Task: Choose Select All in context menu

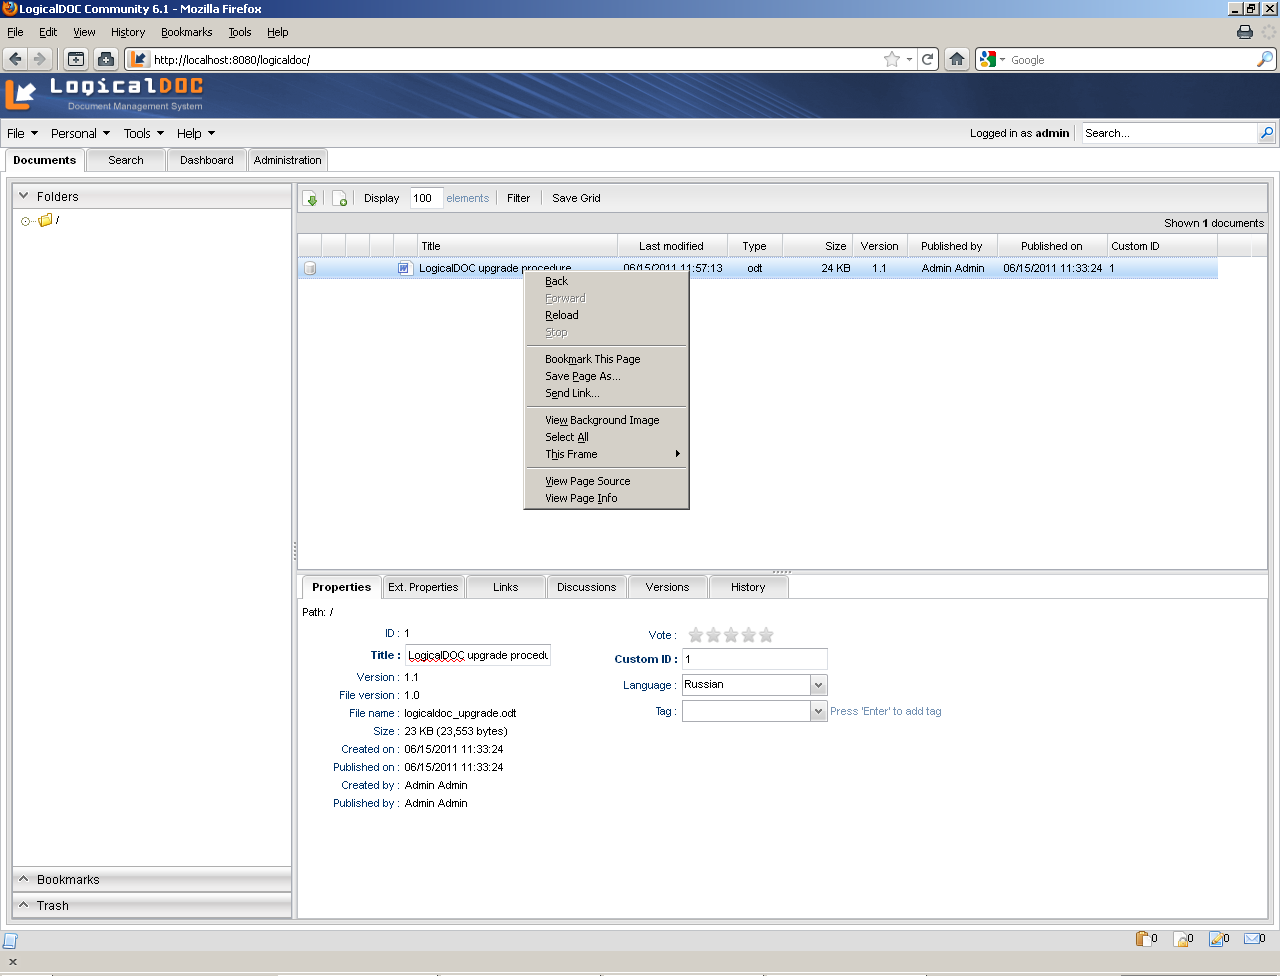Action: [x=607, y=437]
